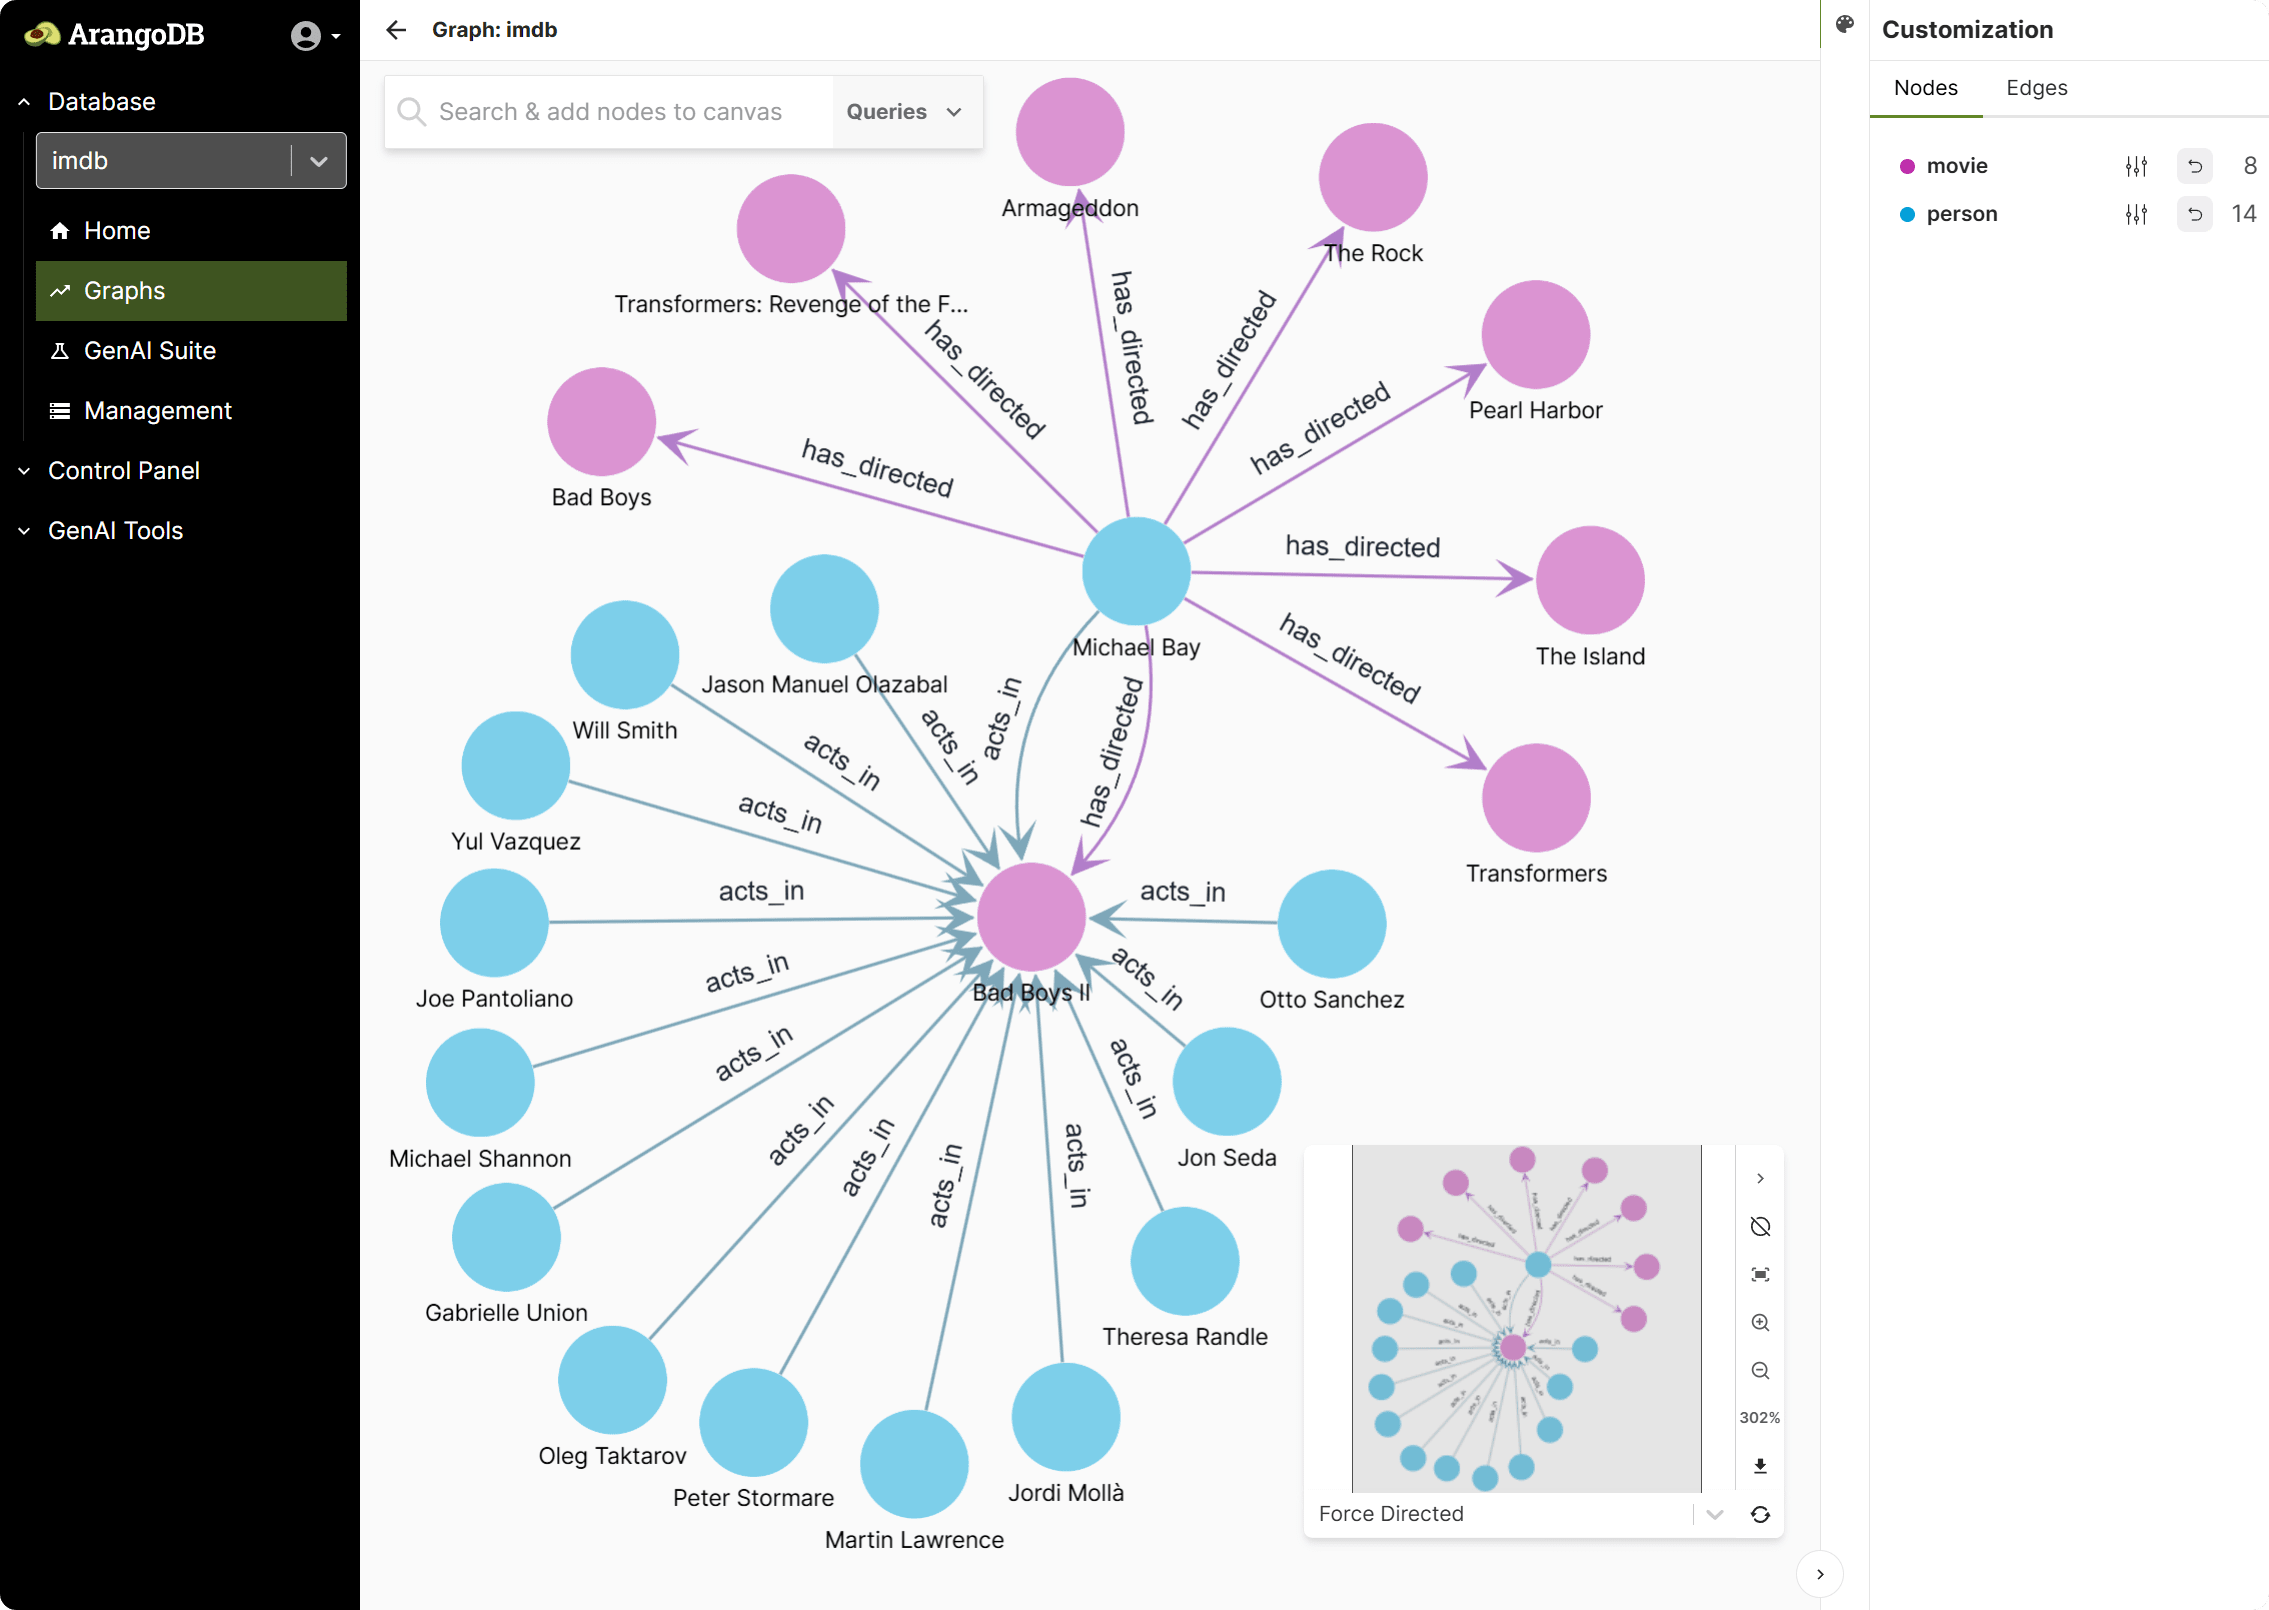Image resolution: width=2269 pixels, height=1610 pixels.
Task: Select the Island movie node
Action: point(1590,580)
